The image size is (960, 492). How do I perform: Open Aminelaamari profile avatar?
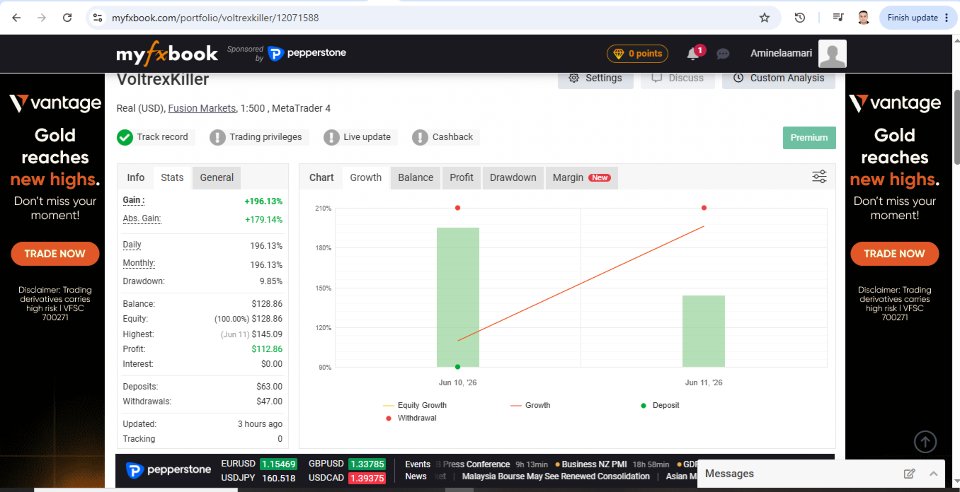point(833,54)
